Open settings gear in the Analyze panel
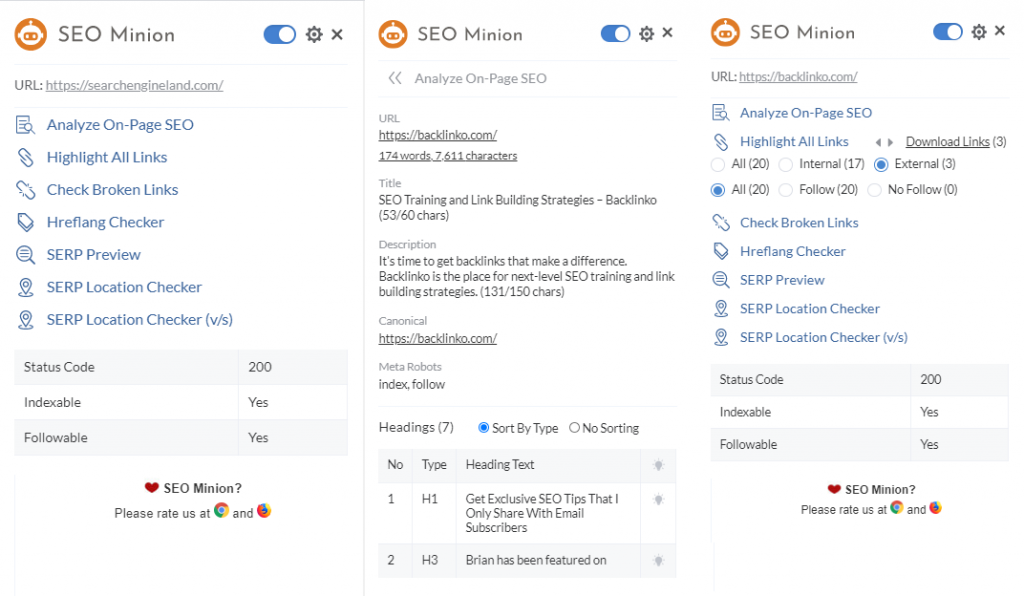Viewport: 1024px width, 596px height. [x=647, y=33]
